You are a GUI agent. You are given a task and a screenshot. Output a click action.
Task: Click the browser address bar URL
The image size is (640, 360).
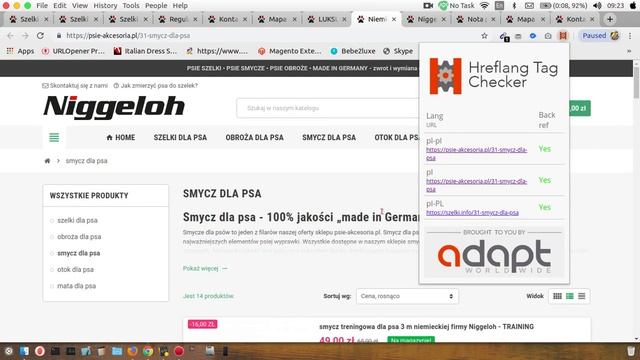tap(128, 36)
